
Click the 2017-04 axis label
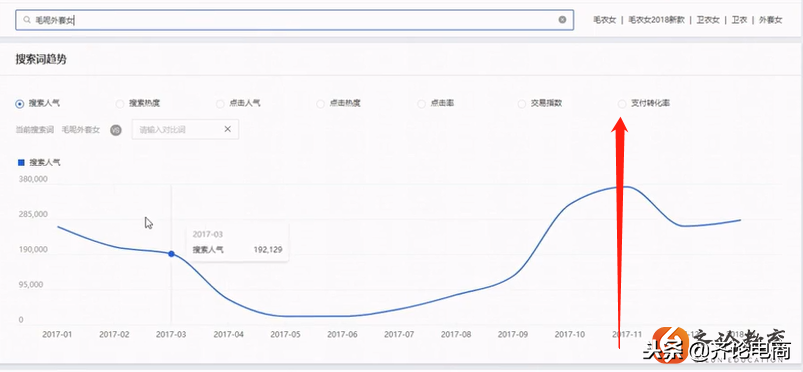point(228,334)
